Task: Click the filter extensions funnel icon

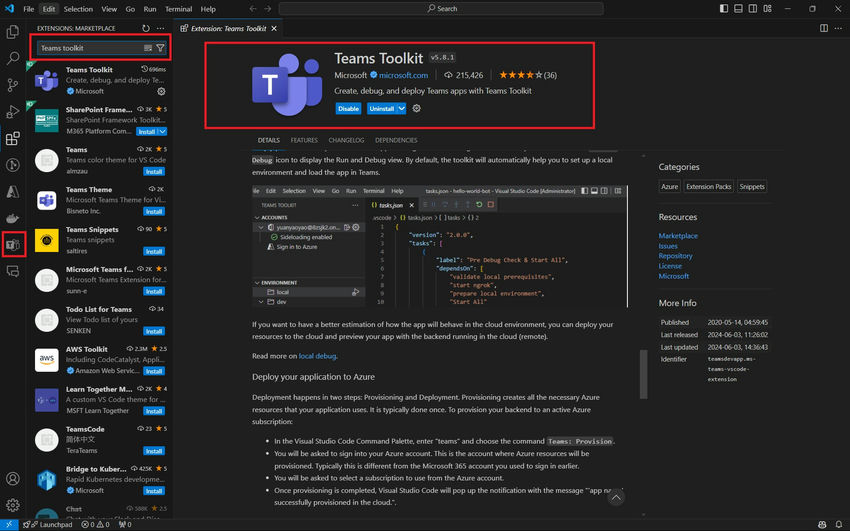Action: click(160, 48)
